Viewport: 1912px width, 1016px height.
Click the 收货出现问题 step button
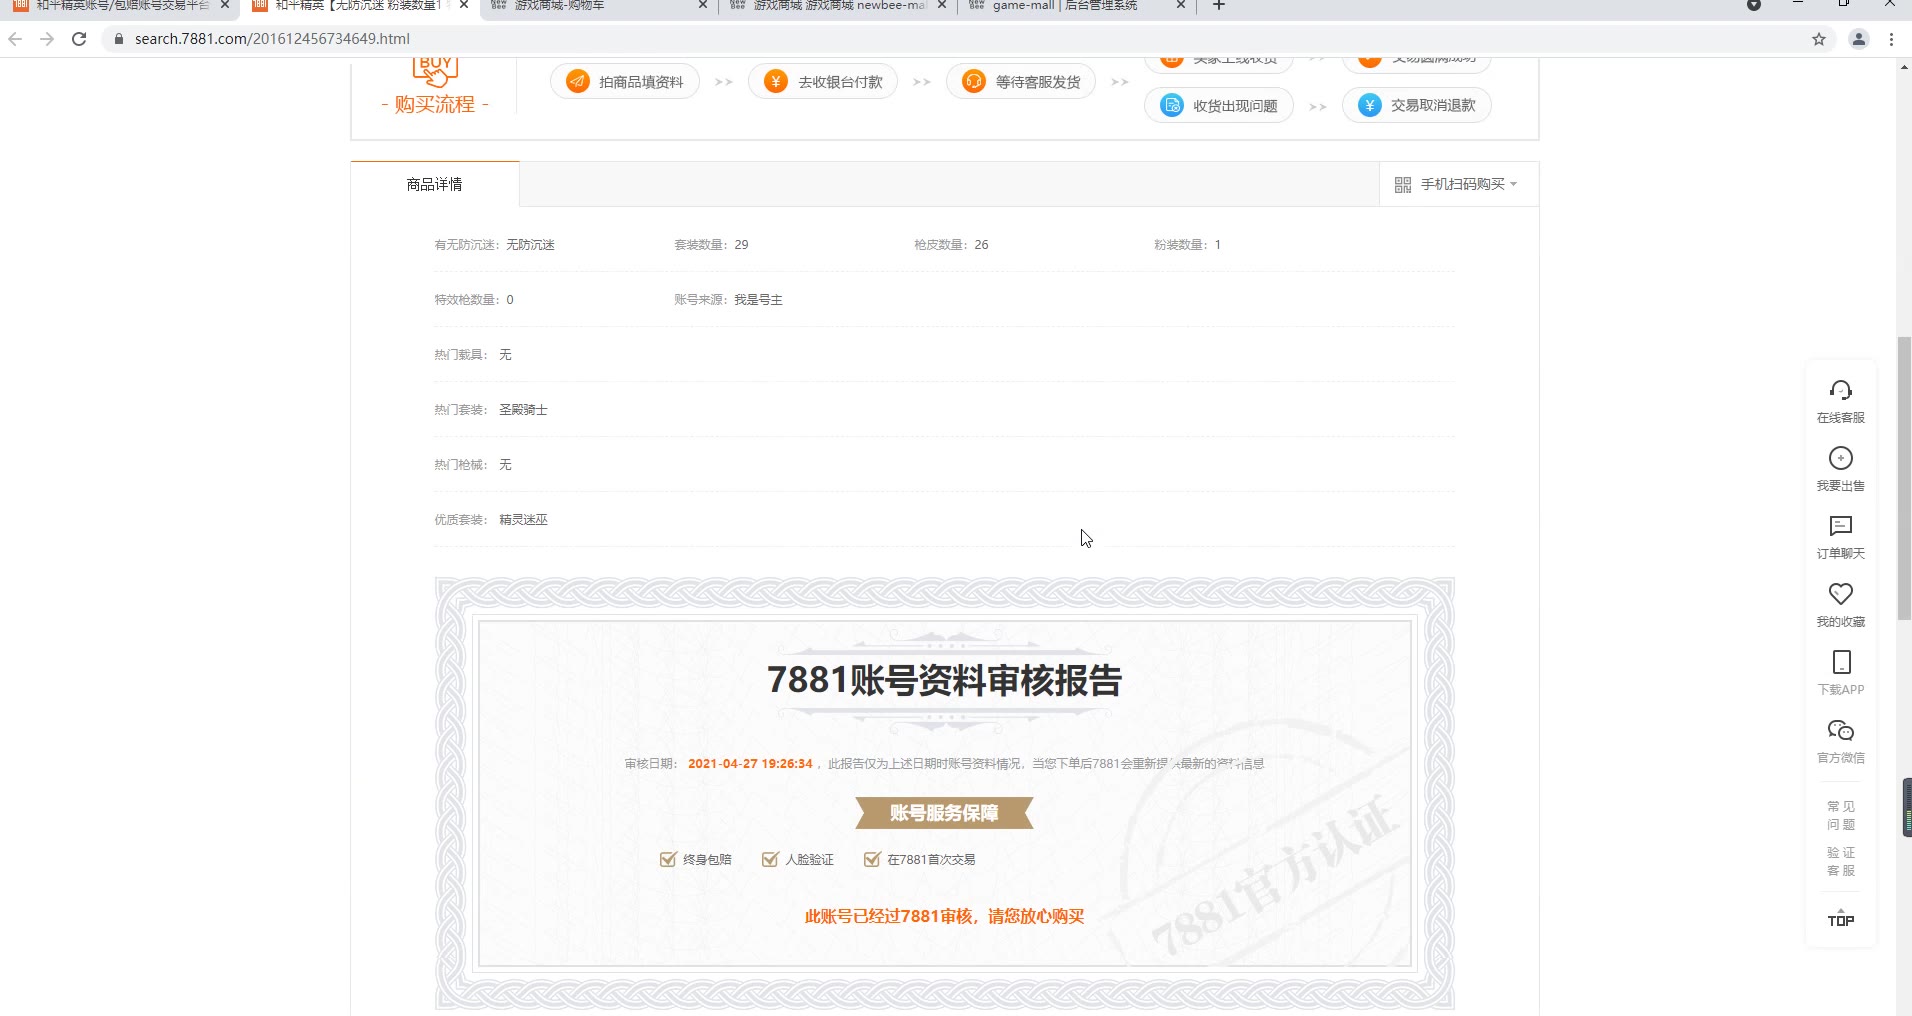pyautogui.click(x=1219, y=105)
